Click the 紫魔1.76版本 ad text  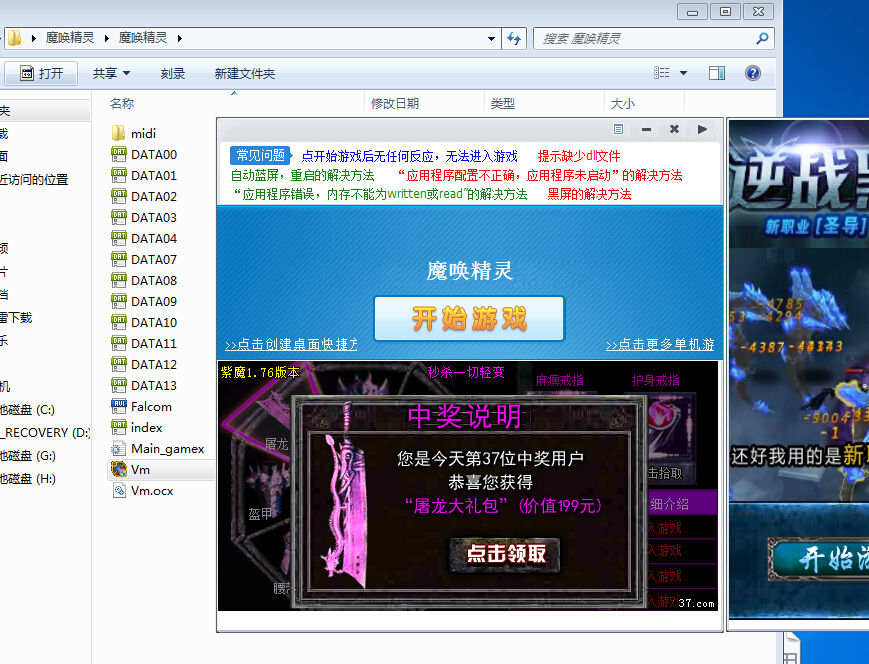point(260,372)
